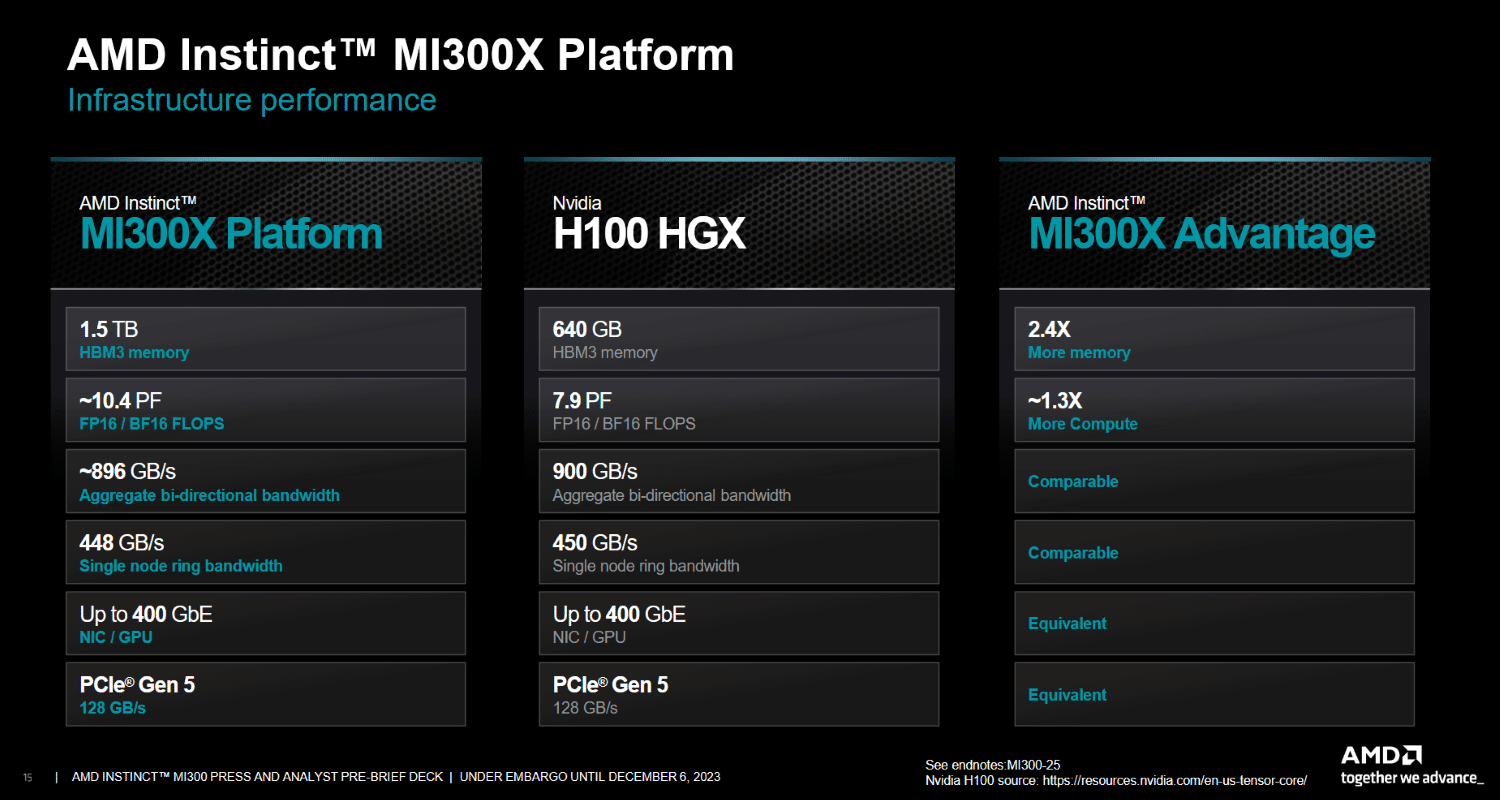Viewport: 1500px width, 800px height.
Task: Click Equivalent beside the PCIe Gen 5 row
Action: point(1067,695)
